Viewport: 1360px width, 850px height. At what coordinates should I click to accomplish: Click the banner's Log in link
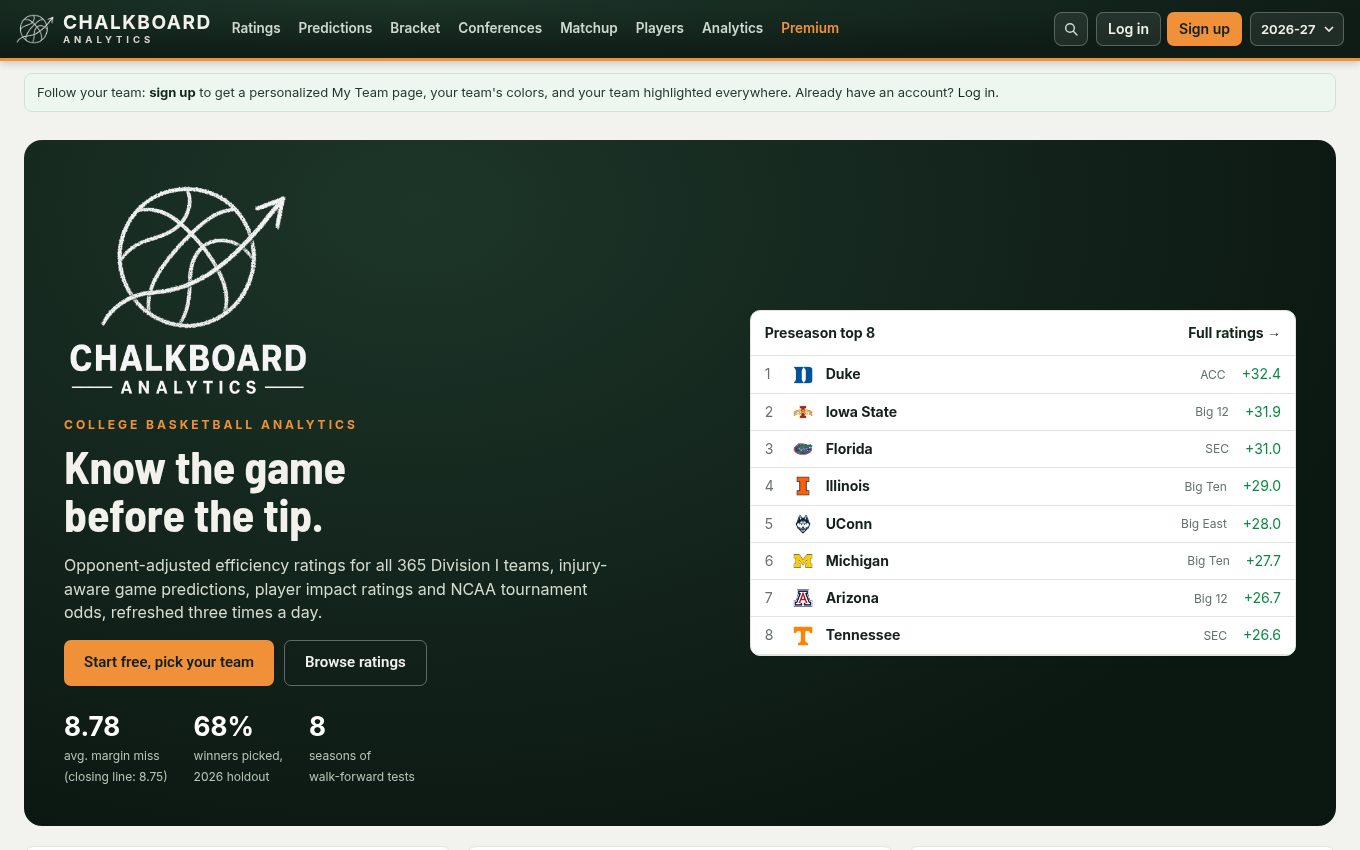(x=976, y=93)
